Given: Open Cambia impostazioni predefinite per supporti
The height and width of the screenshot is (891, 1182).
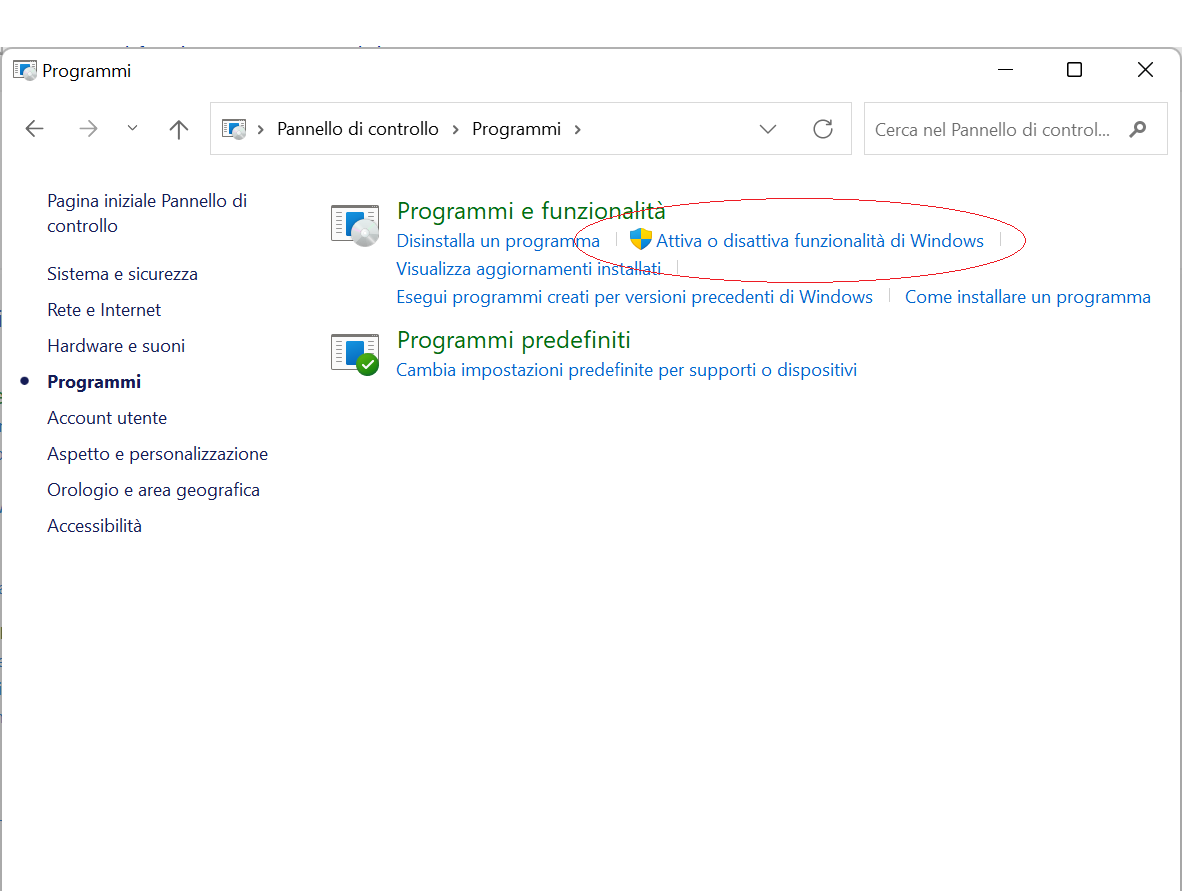Looking at the screenshot, I should tap(626, 370).
